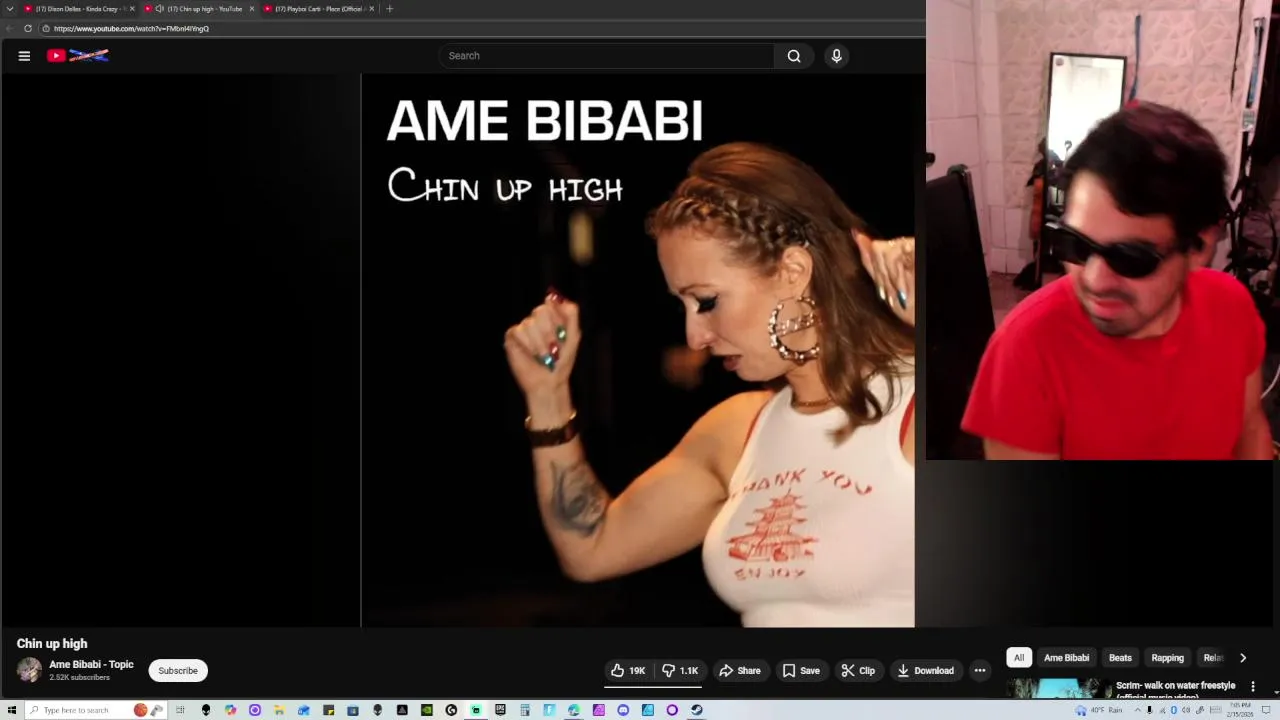Click the Windows taskbar search box

pos(95,710)
